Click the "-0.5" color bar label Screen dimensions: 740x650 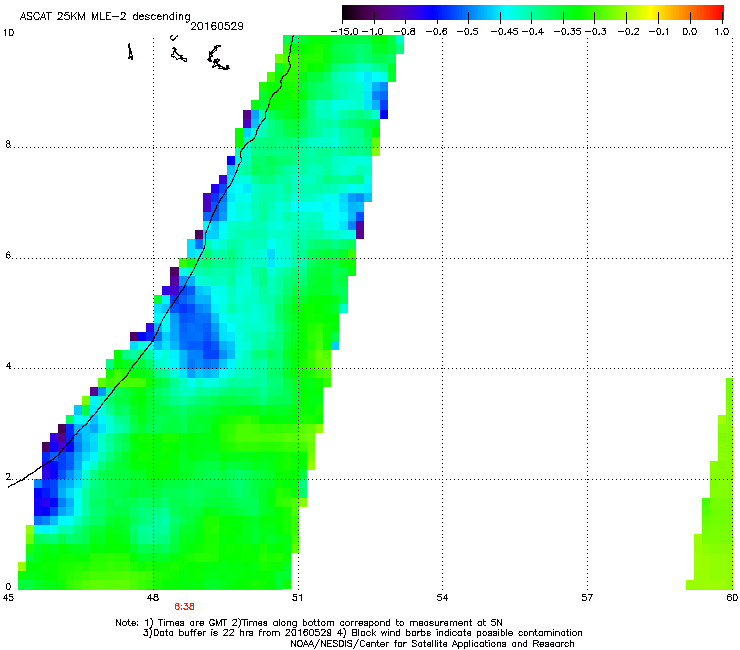[467, 32]
